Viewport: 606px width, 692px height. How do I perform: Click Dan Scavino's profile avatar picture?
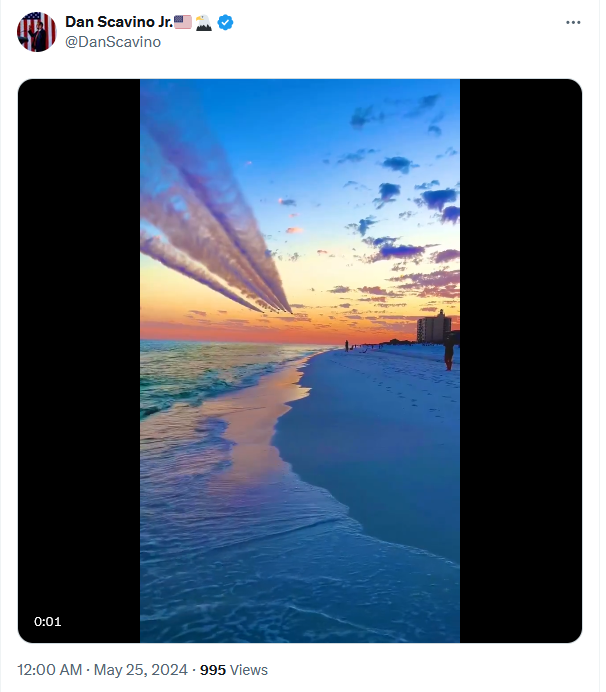(x=37, y=32)
